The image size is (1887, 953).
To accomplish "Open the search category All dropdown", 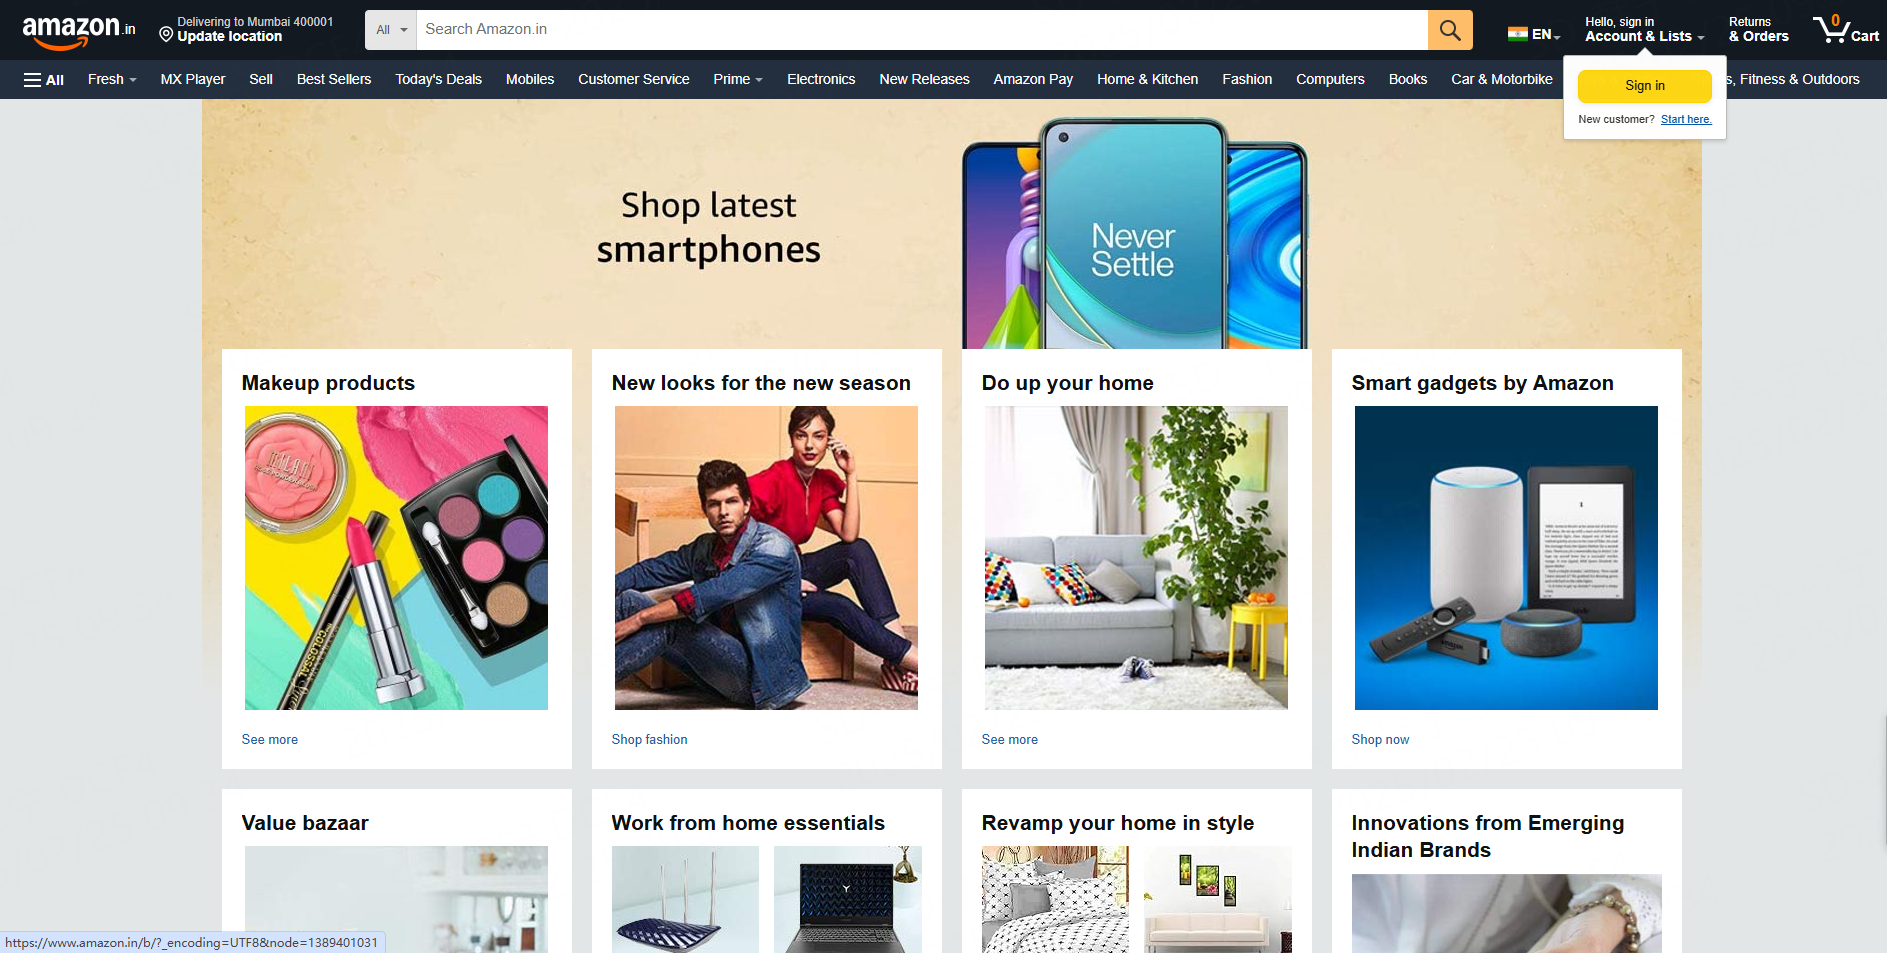I will (391, 30).
